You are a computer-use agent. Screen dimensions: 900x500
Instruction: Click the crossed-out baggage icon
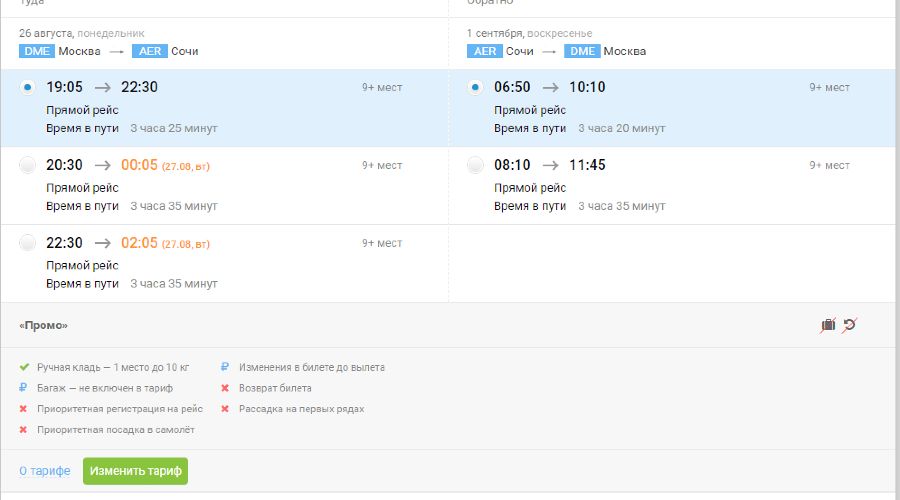click(828, 325)
